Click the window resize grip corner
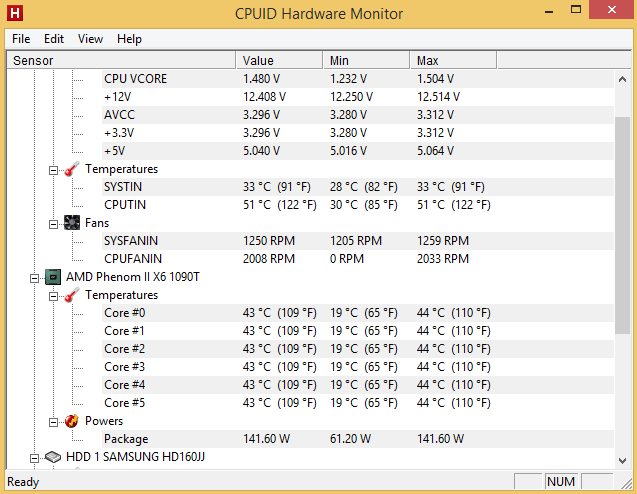Viewport: 637px width, 494px height. [627, 483]
